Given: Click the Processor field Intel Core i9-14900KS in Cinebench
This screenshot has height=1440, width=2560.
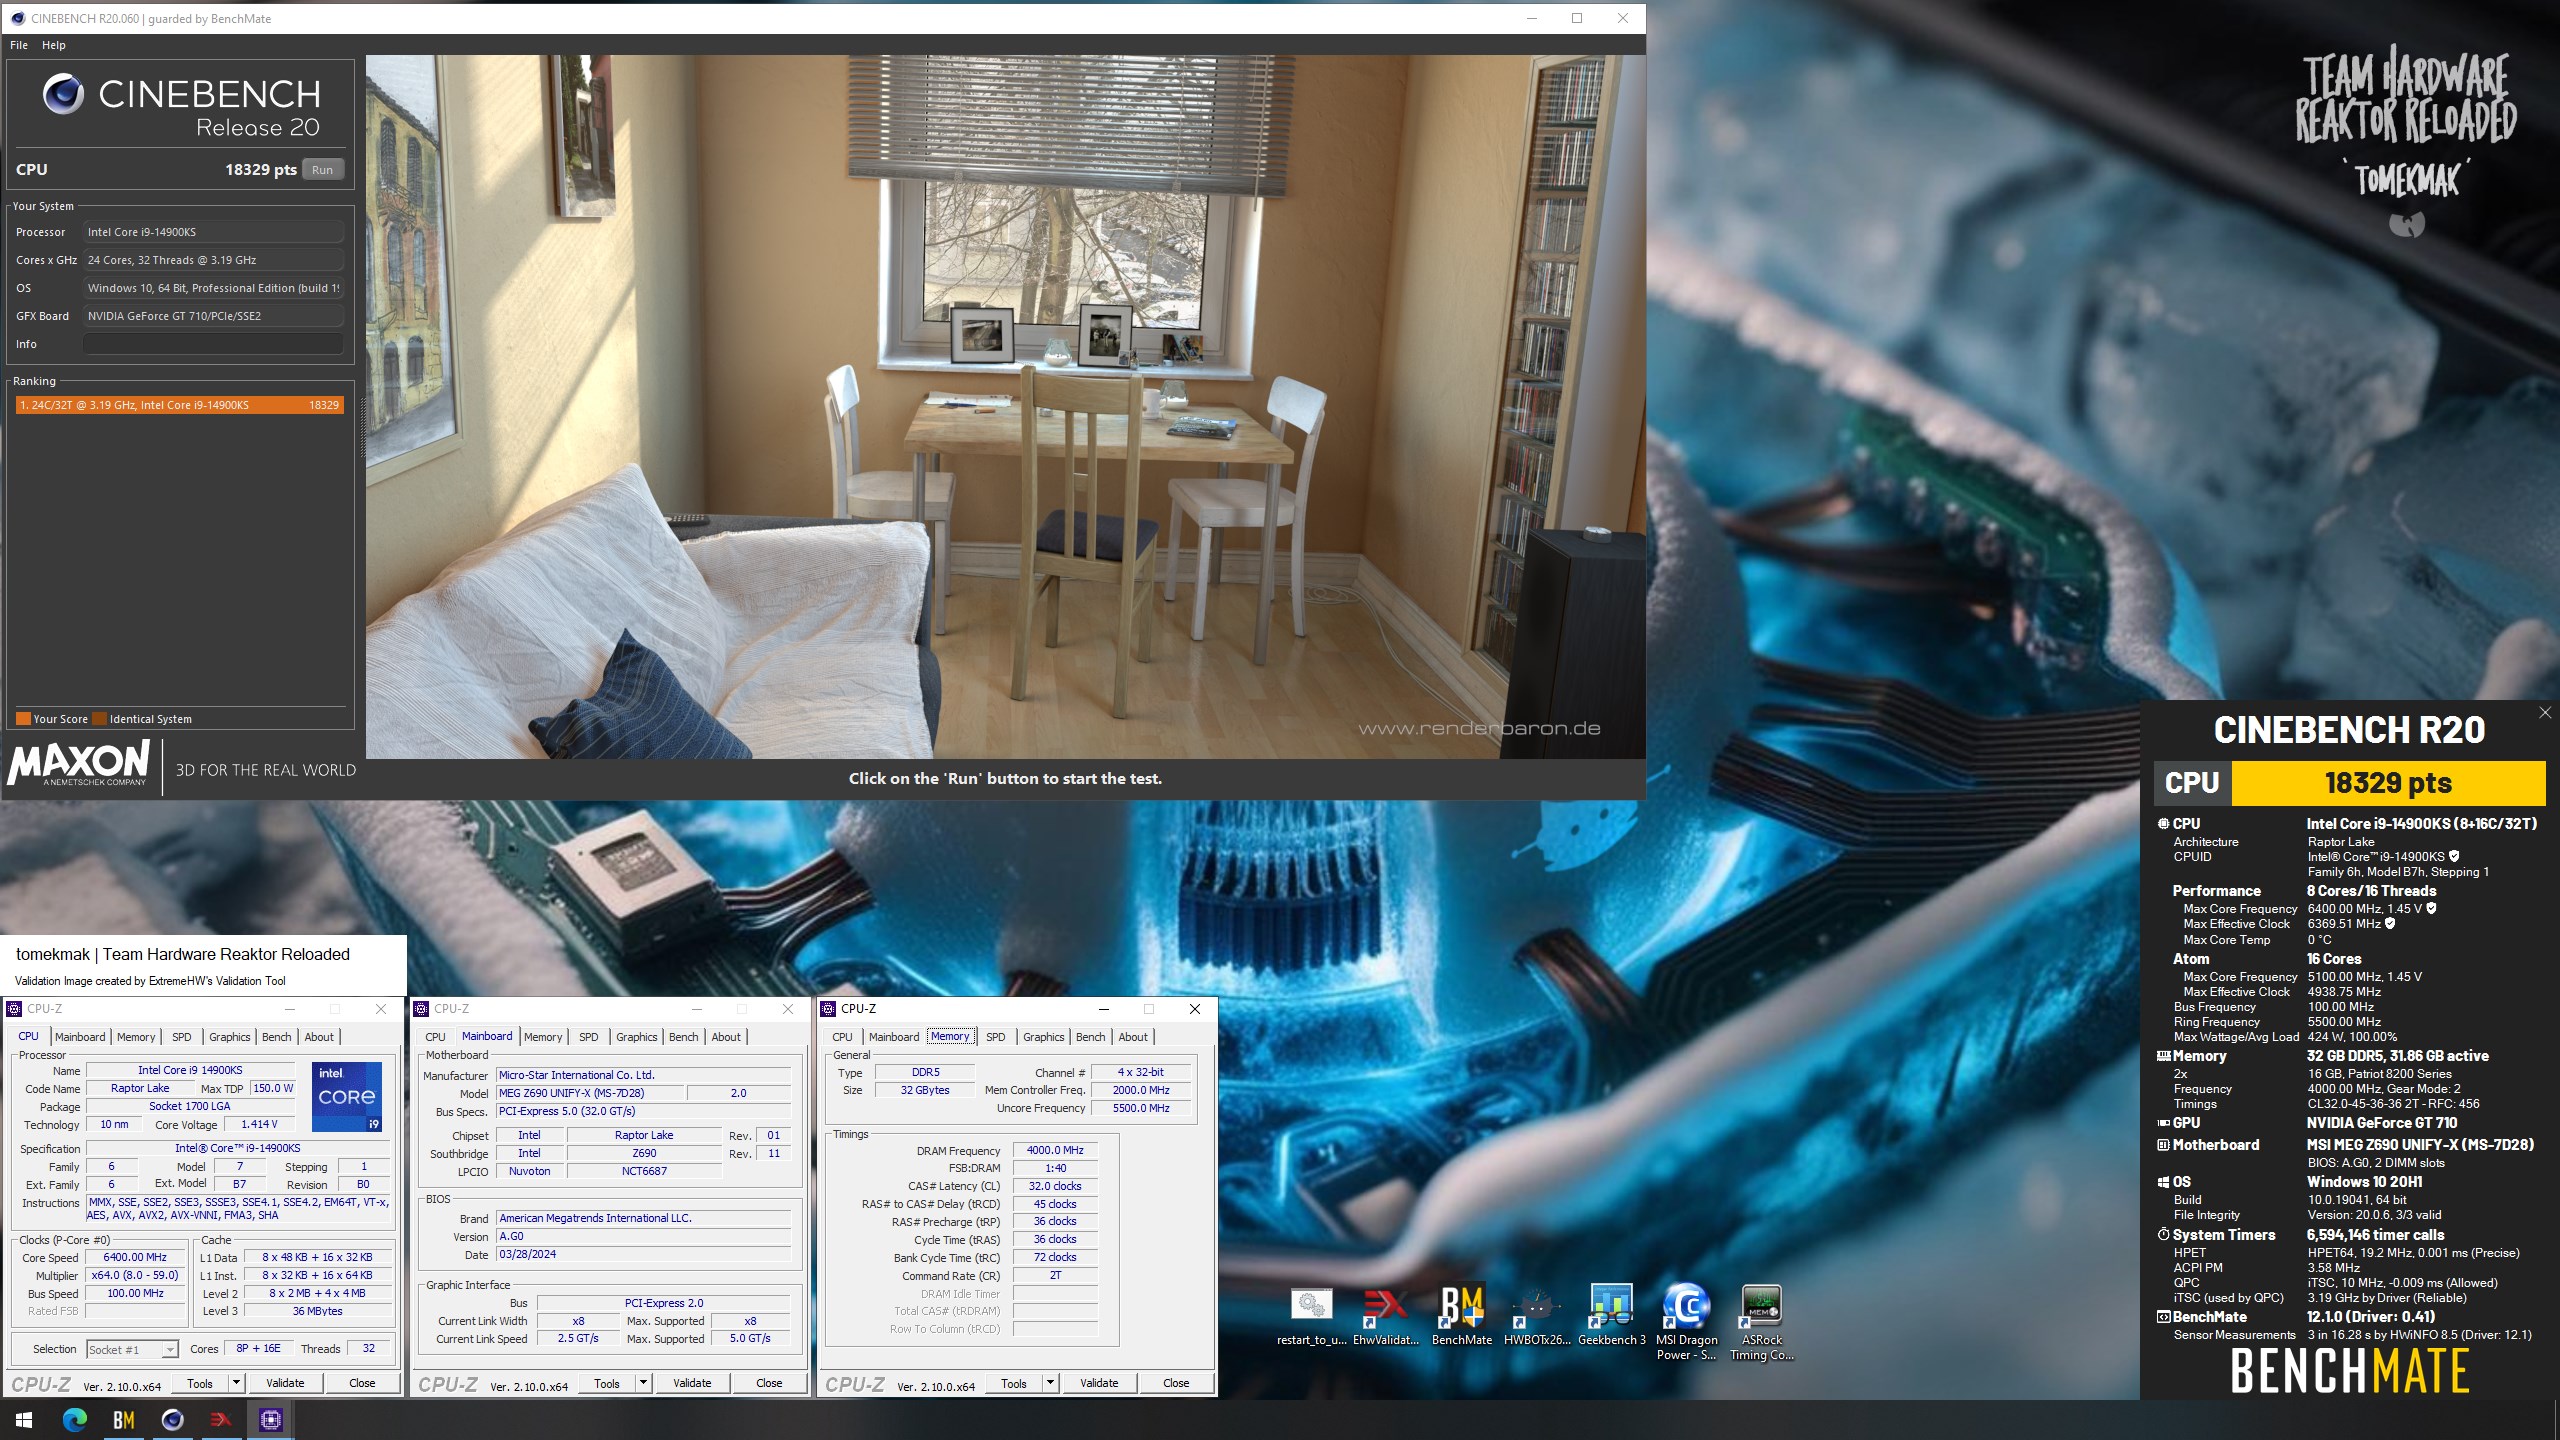Looking at the screenshot, I should pos(213,232).
